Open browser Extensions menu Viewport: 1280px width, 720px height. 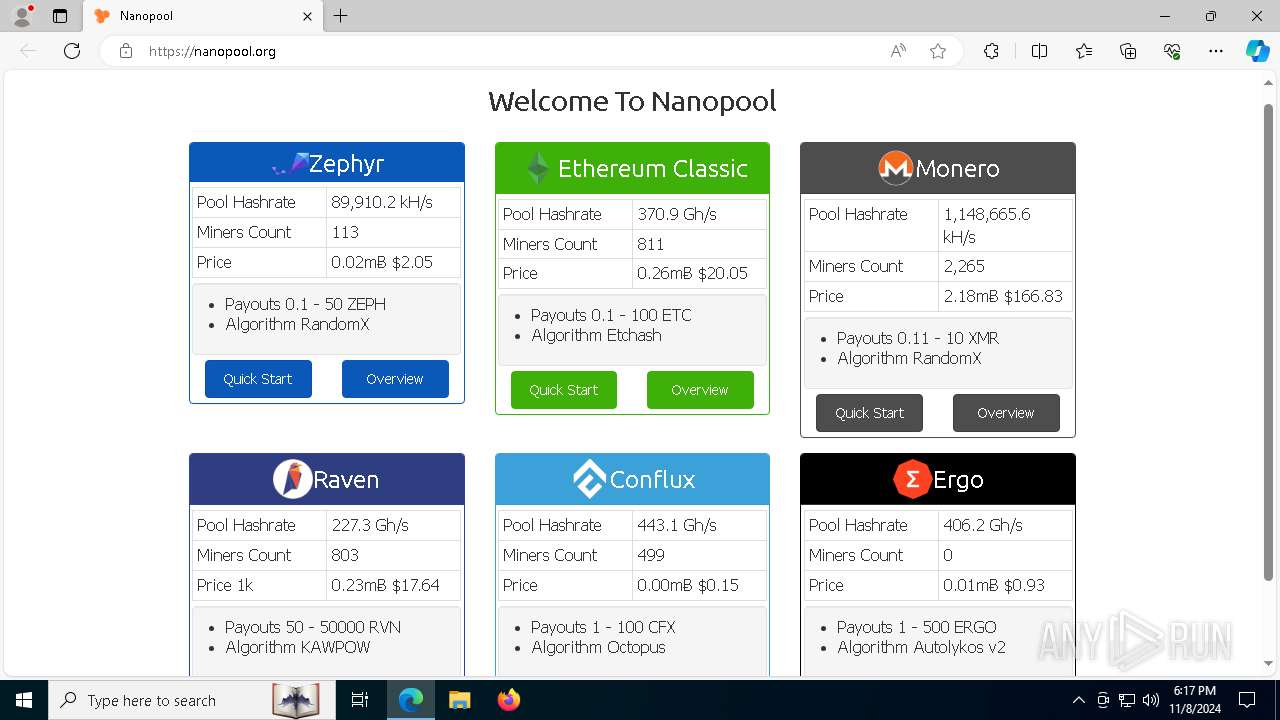coord(991,51)
